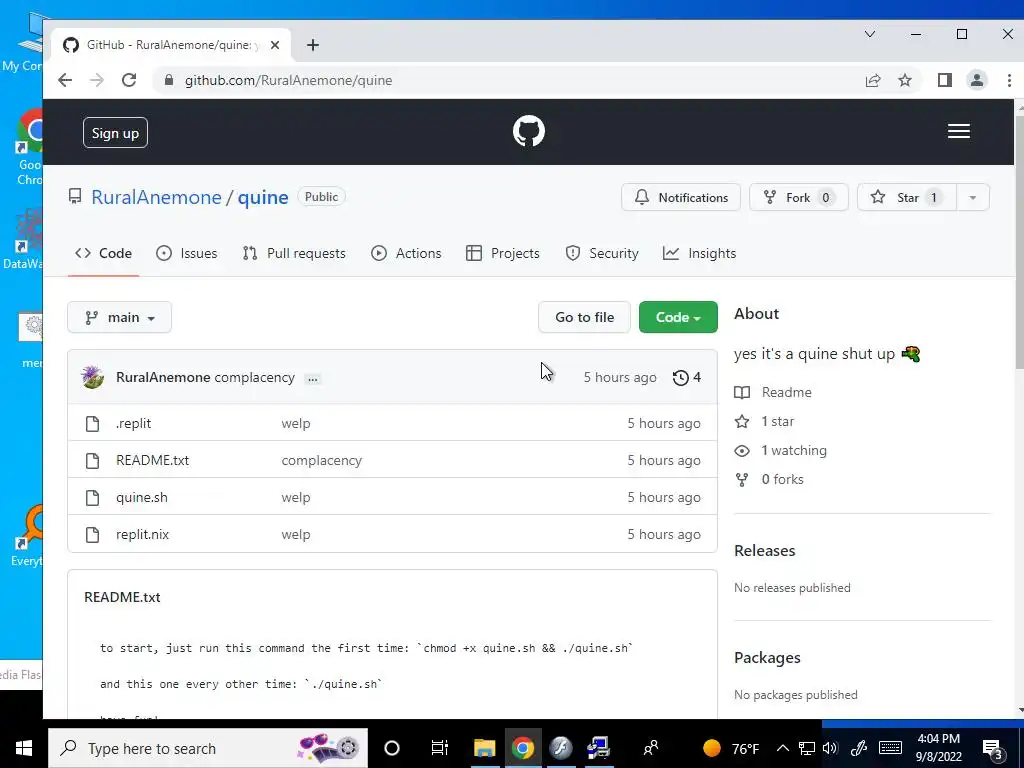Open a new browser tab
The width and height of the screenshot is (1024, 768).
(313, 45)
